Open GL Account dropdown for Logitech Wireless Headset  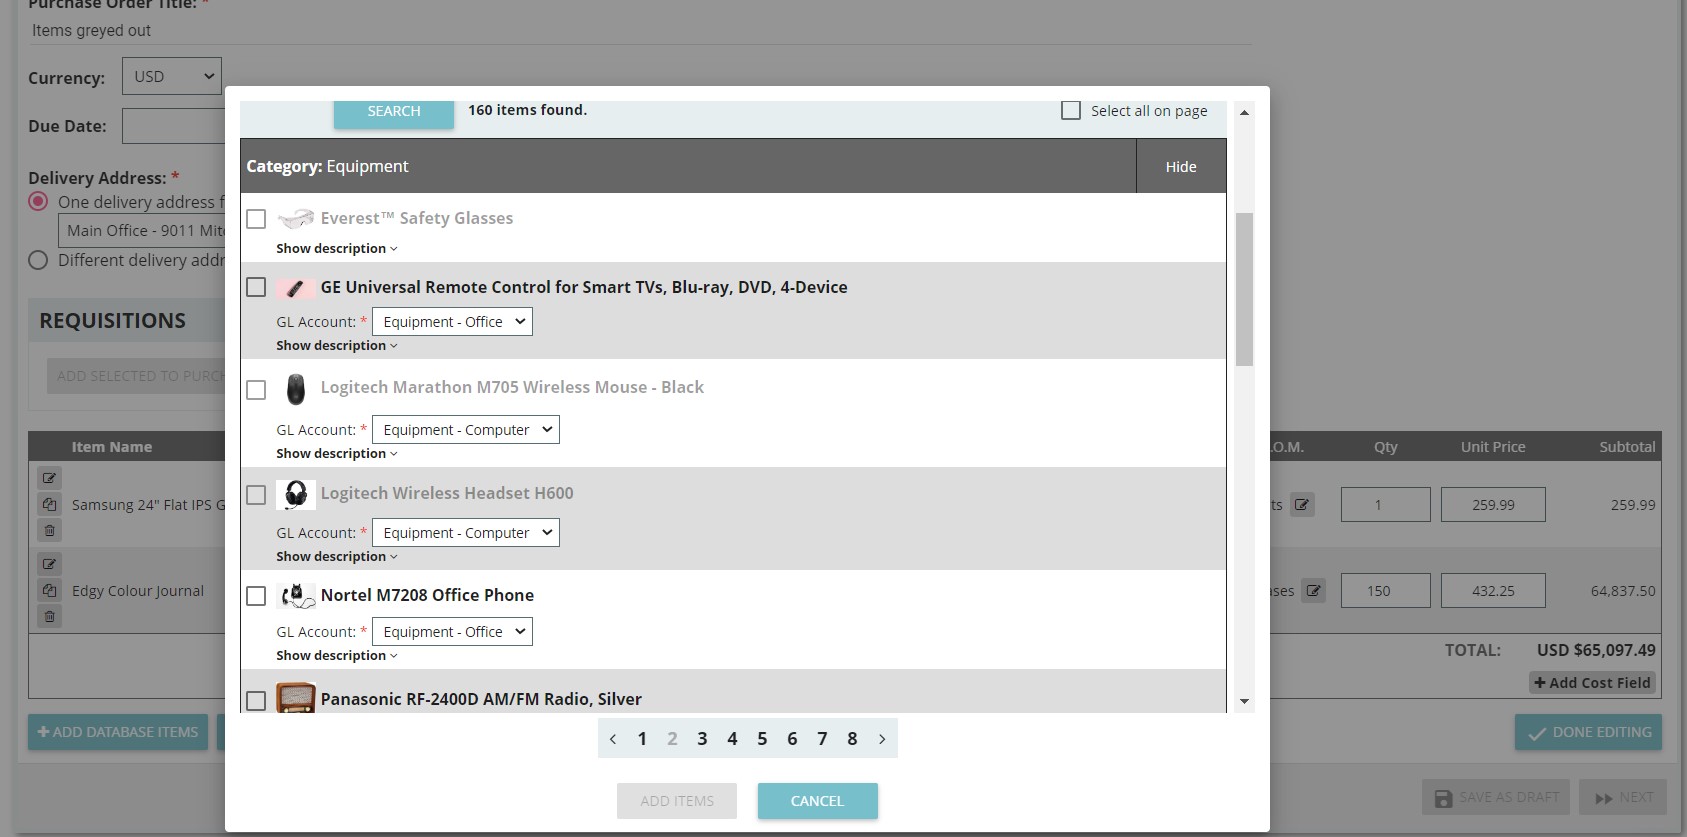point(465,532)
